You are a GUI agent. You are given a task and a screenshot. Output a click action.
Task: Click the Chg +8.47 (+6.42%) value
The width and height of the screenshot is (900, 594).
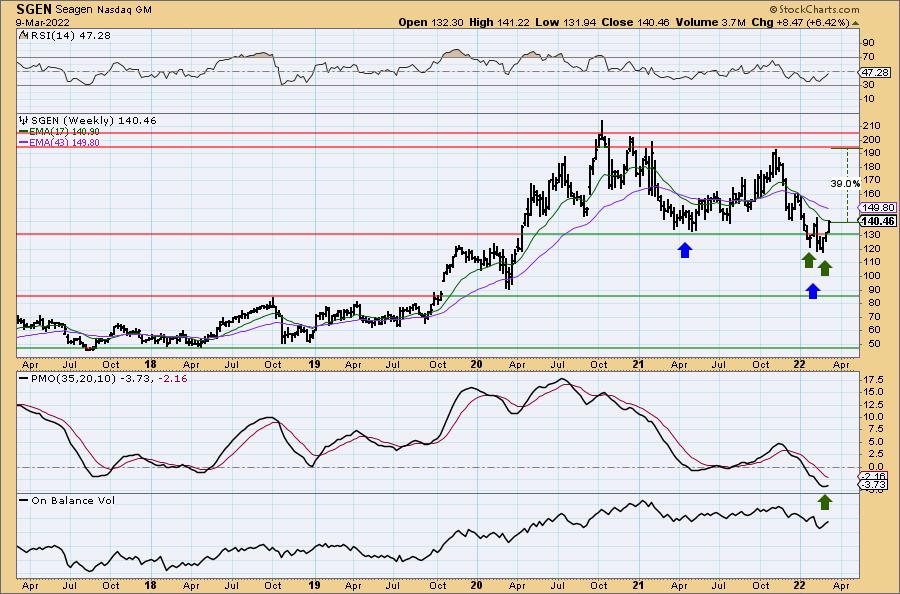800,22
